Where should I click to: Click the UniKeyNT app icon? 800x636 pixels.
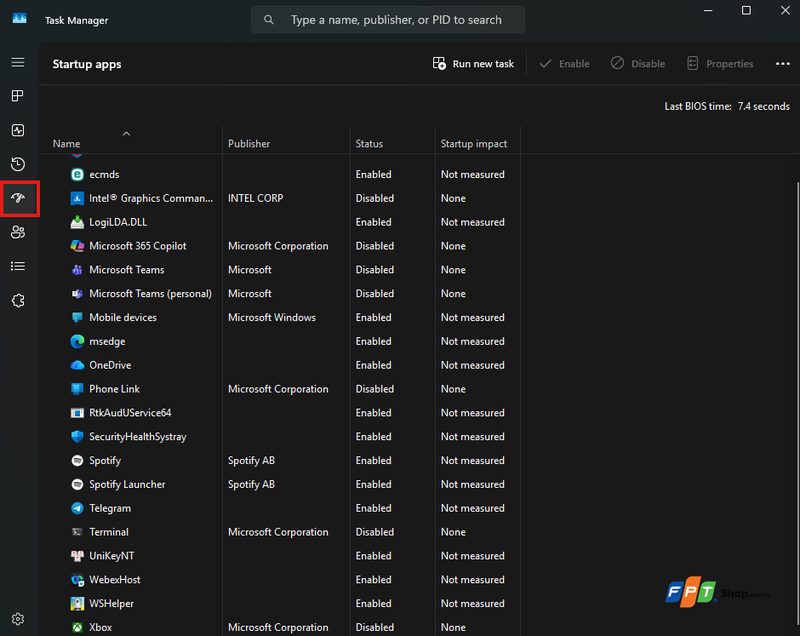pos(77,556)
